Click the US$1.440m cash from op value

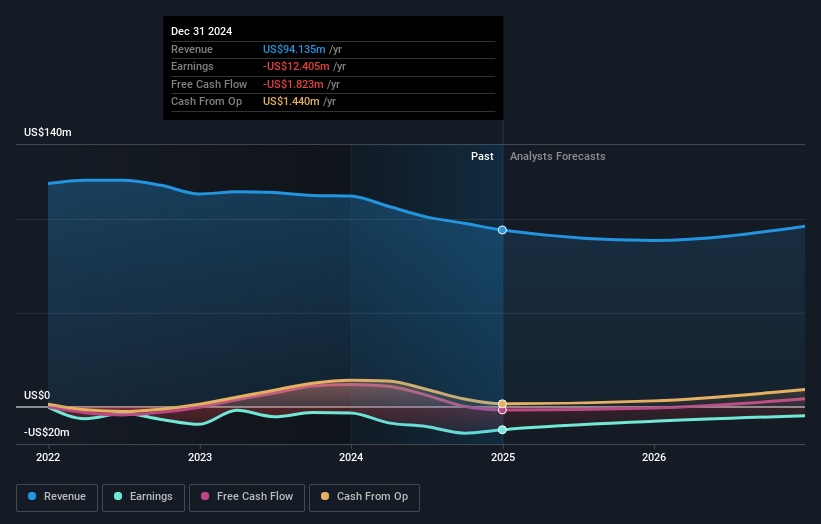291,102
